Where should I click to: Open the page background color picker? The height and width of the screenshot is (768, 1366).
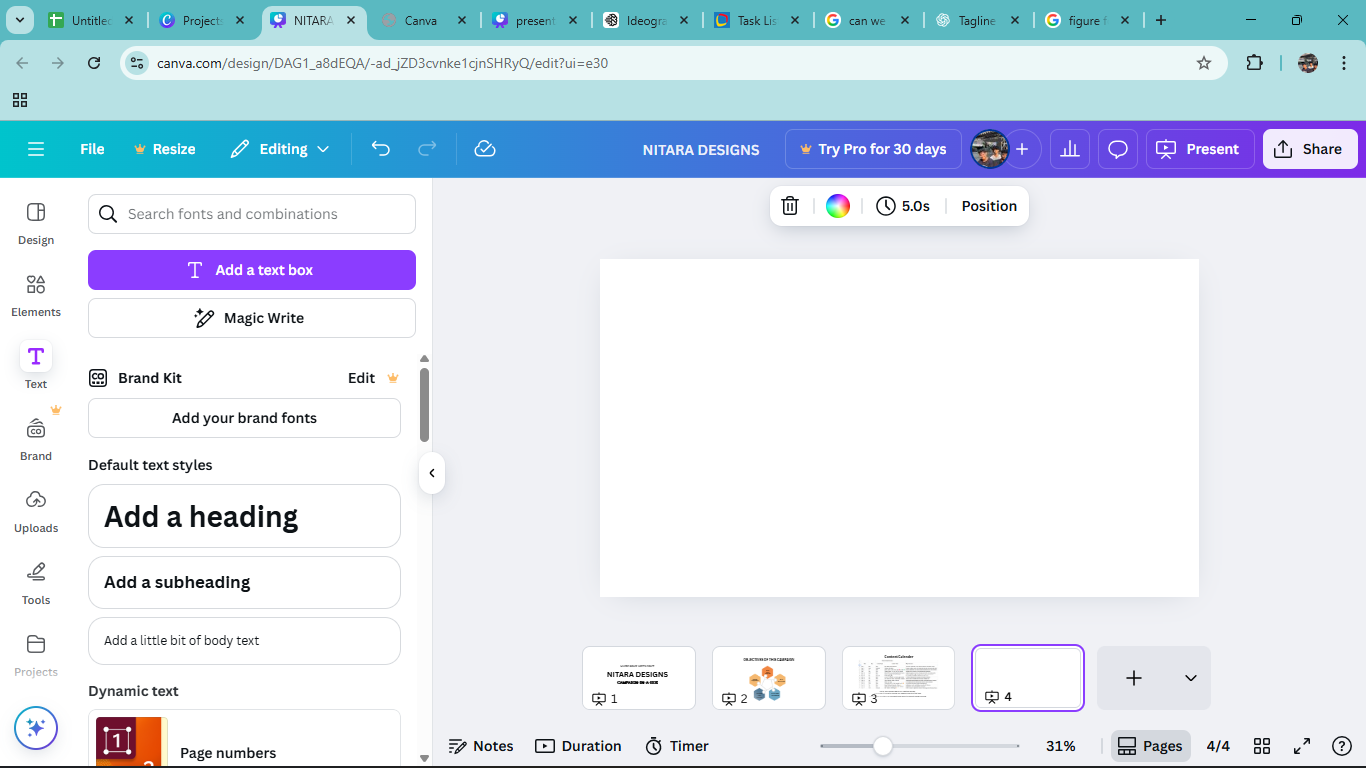[x=838, y=206]
